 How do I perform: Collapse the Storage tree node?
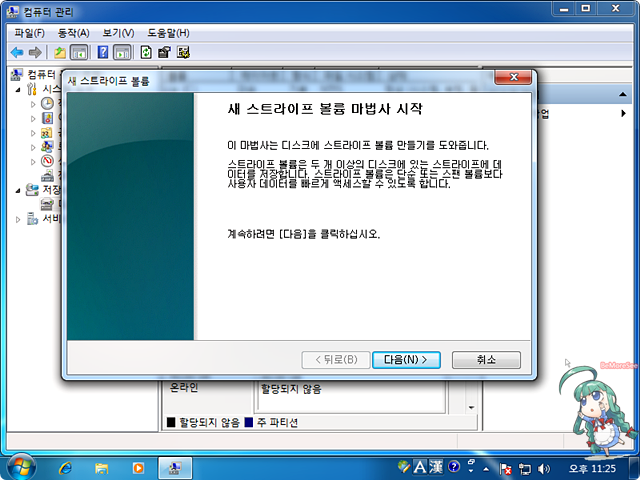point(19,189)
